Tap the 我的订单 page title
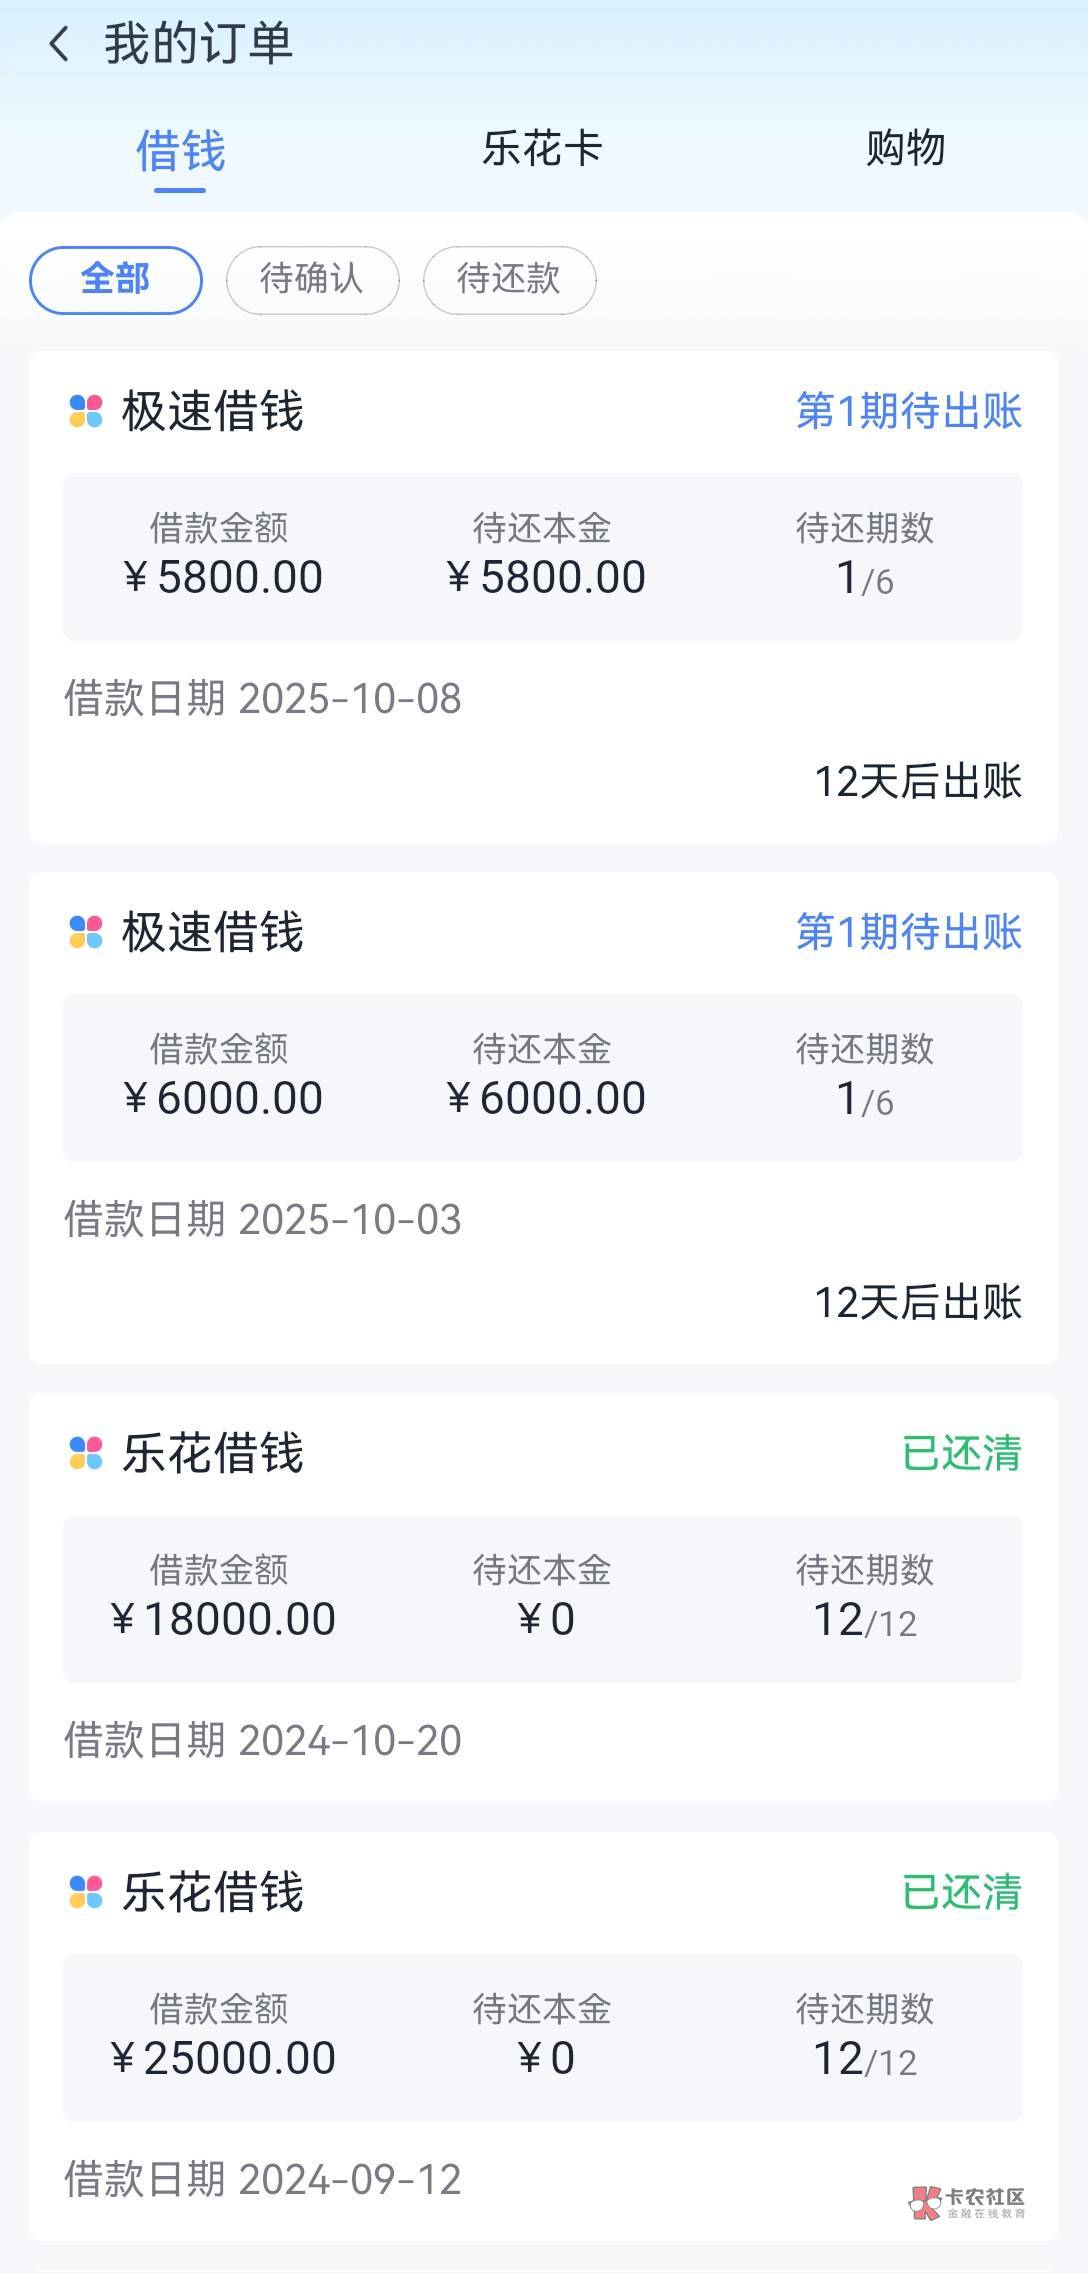This screenshot has height=2273, width=1088. pos(198,45)
